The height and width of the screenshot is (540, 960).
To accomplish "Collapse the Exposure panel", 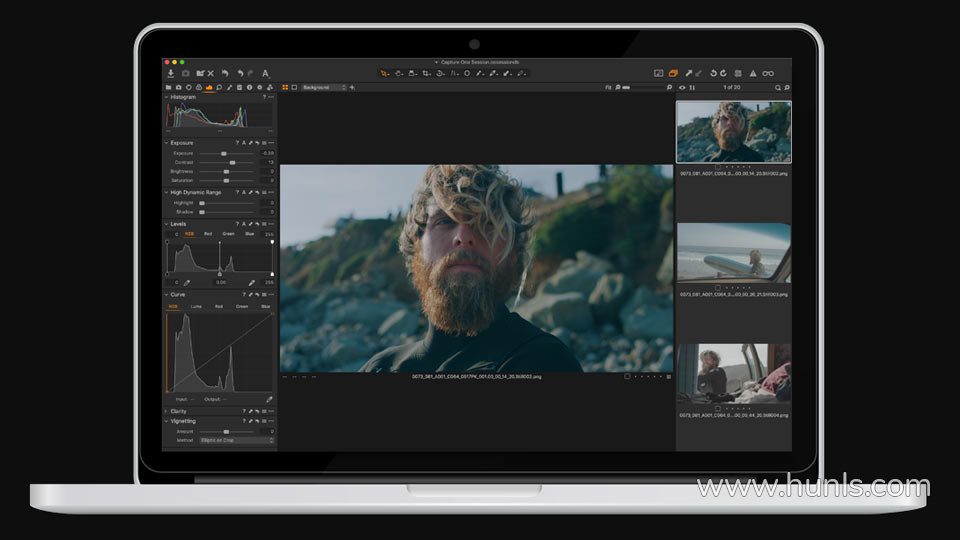I will coord(166,143).
